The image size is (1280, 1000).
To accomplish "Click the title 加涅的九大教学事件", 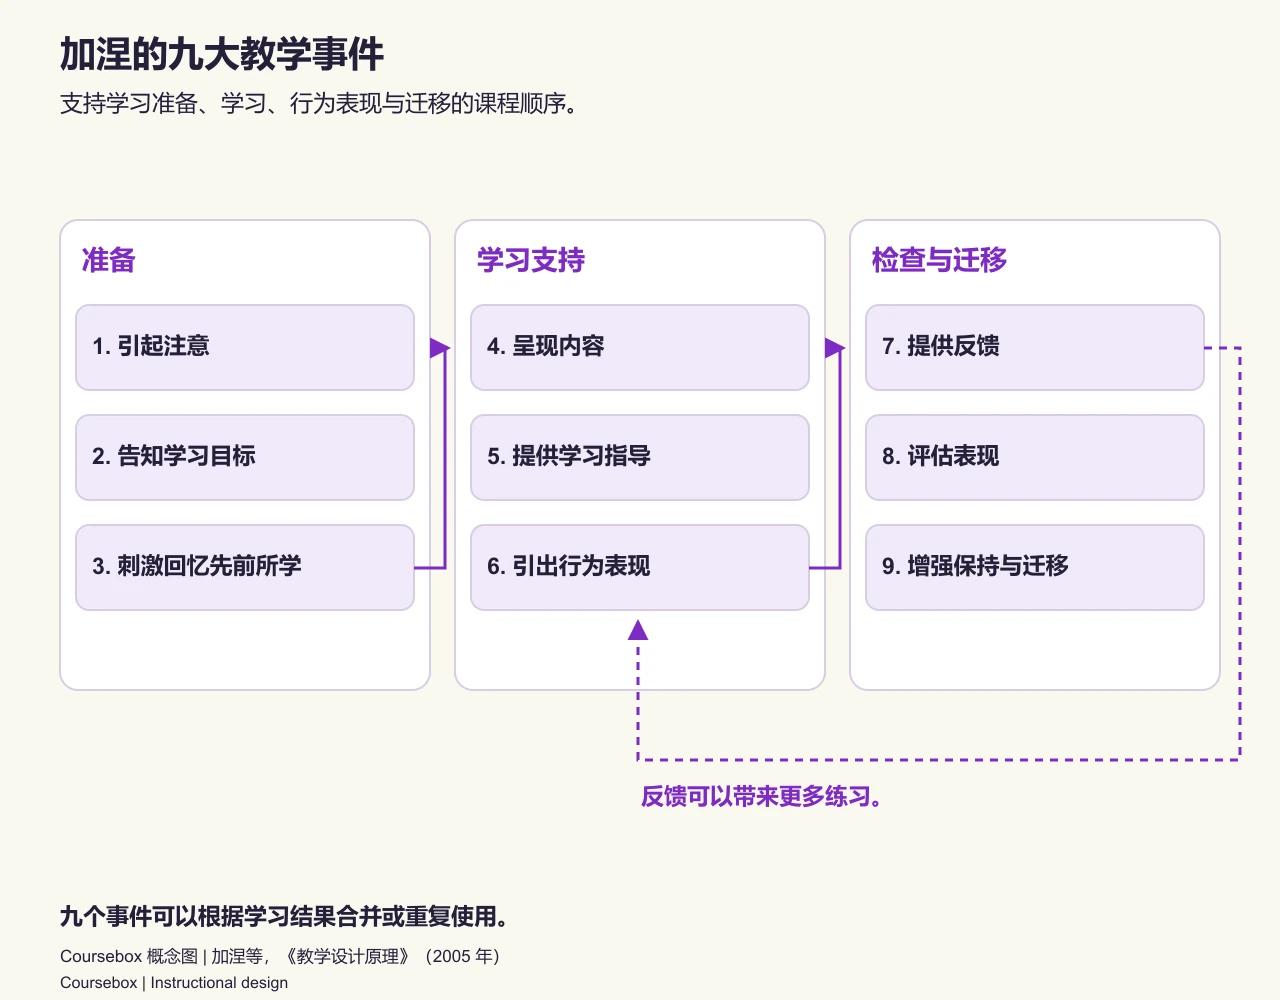I will (x=222, y=54).
